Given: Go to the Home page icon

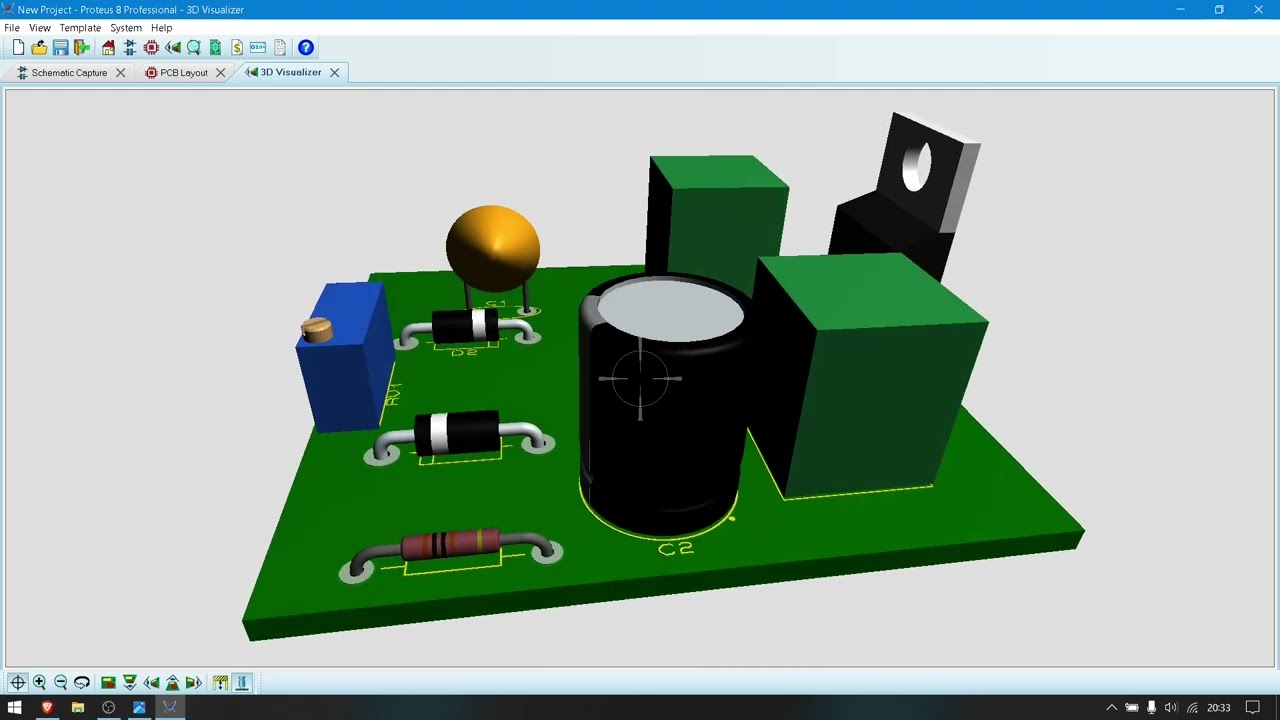Looking at the screenshot, I should (109, 47).
